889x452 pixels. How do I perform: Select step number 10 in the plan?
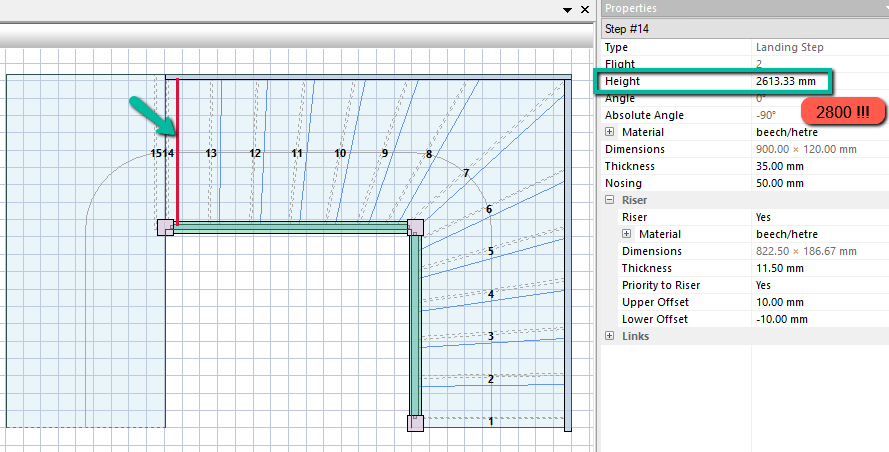click(340, 153)
